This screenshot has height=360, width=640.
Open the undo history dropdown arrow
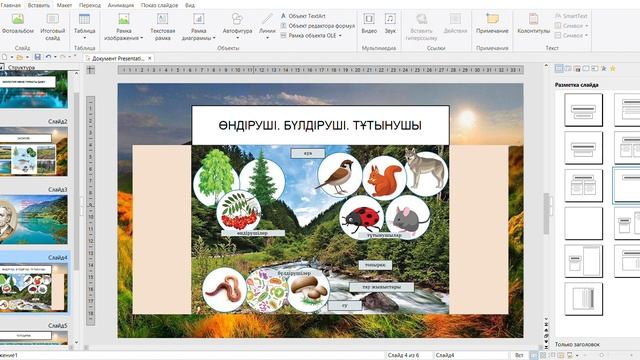click(x=55, y=57)
